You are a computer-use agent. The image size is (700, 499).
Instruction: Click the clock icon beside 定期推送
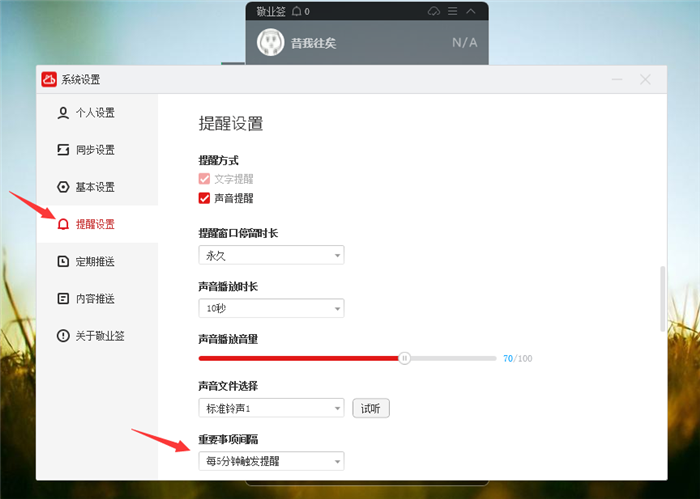coord(63,261)
